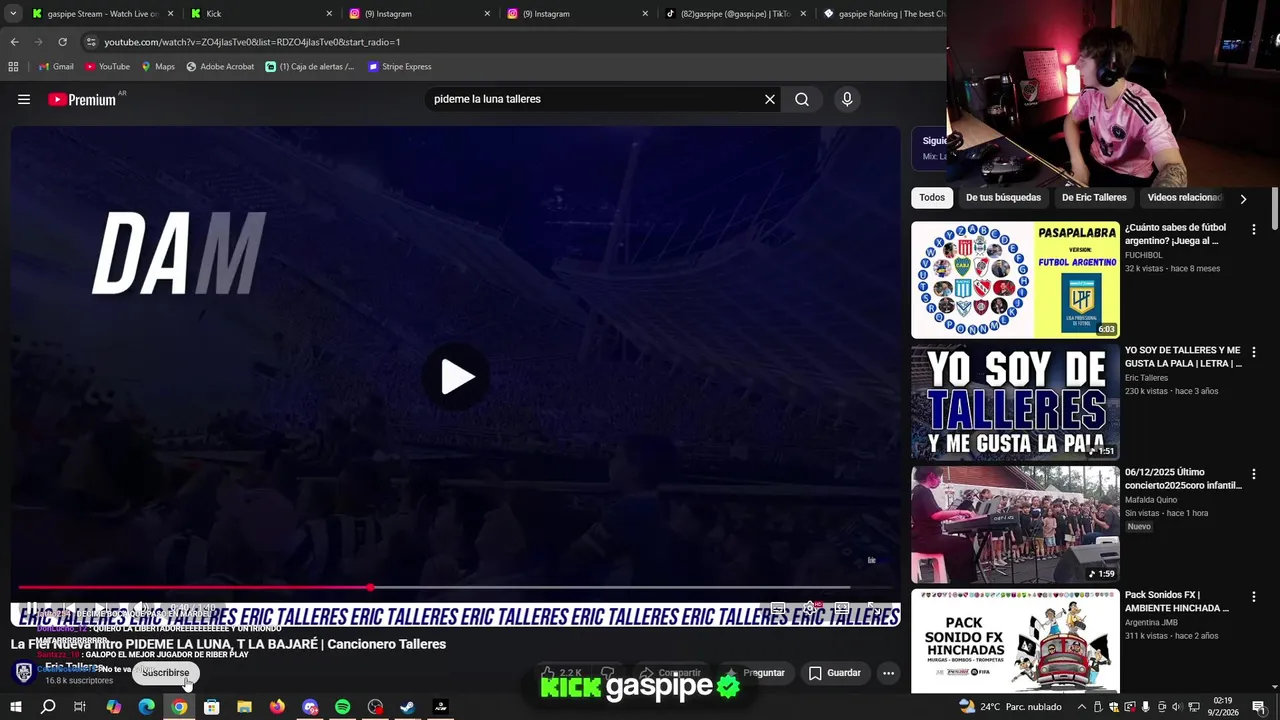Open Steam from the taskbar
Image resolution: width=1280 pixels, height=720 pixels.
(408, 707)
